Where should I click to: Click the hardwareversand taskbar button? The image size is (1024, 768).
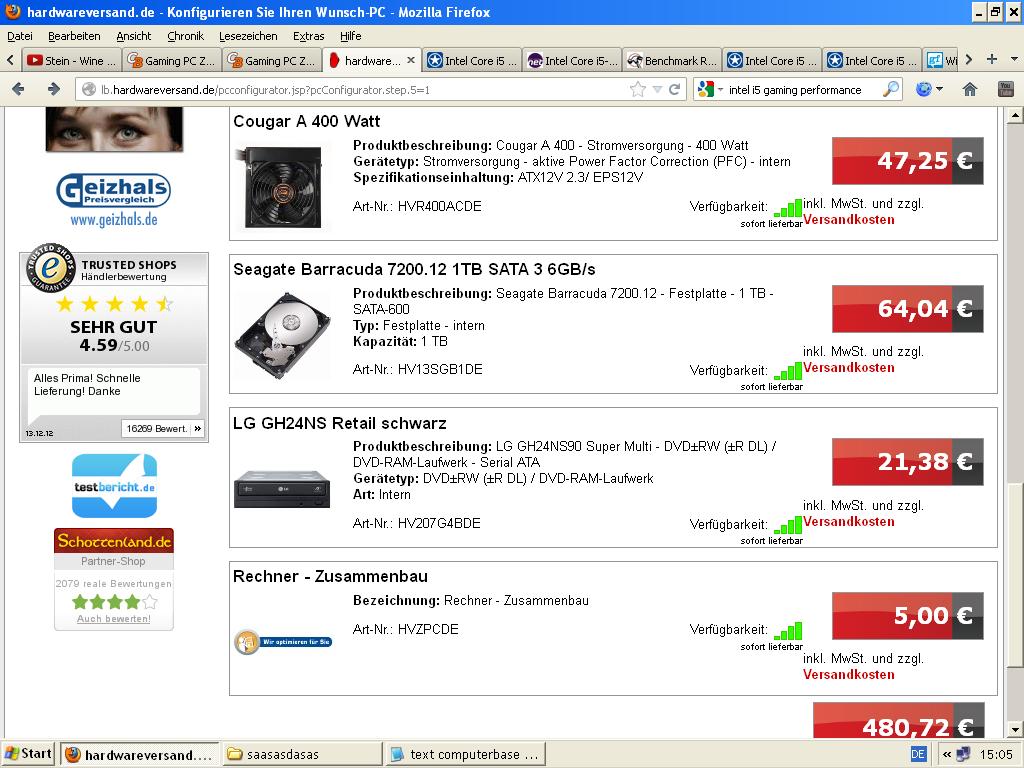tap(140, 754)
